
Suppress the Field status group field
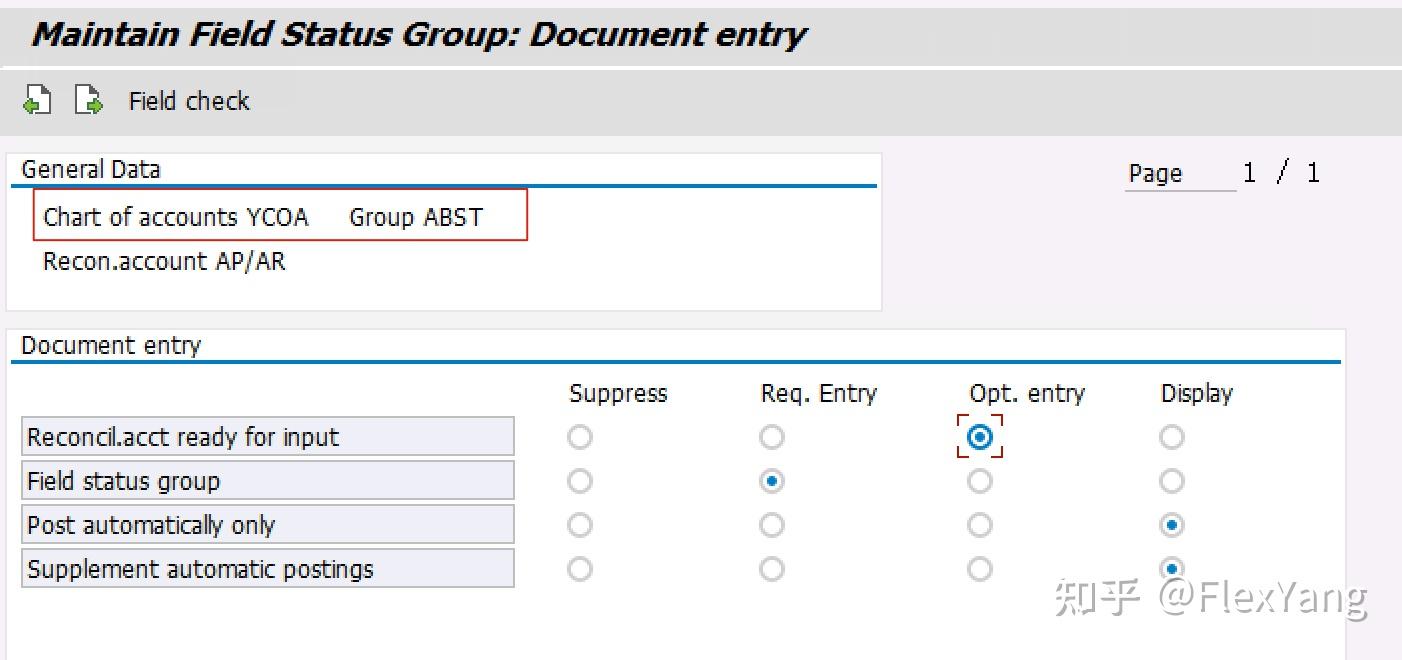580,481
